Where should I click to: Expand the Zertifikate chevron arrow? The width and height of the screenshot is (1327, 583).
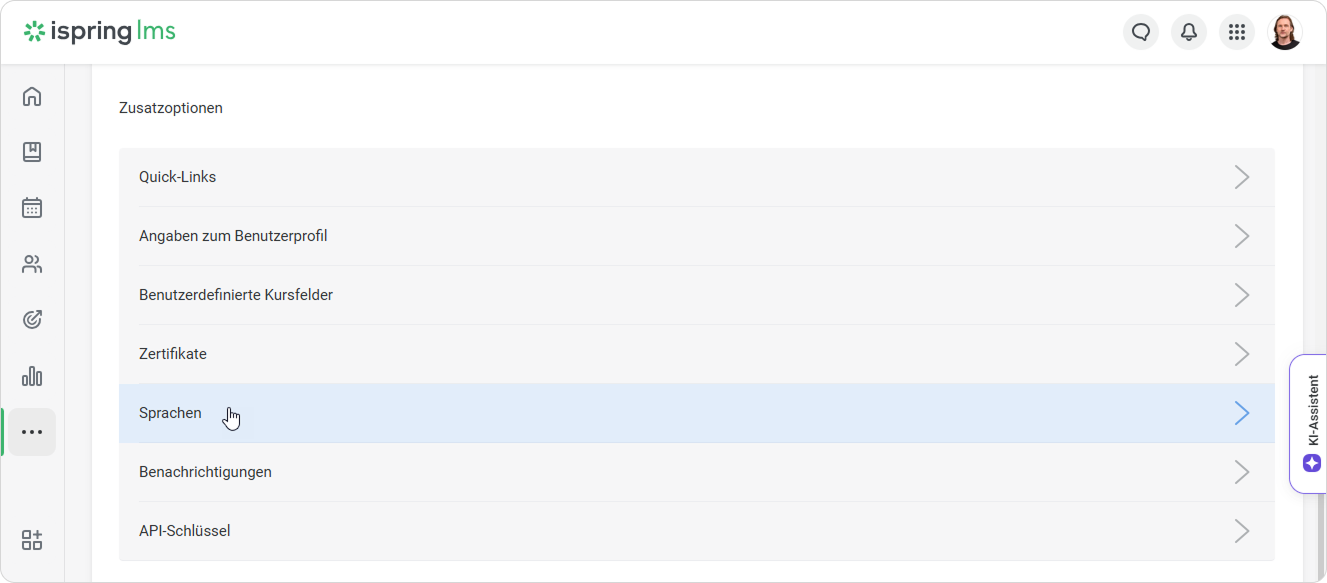(x=1242, y=354)
